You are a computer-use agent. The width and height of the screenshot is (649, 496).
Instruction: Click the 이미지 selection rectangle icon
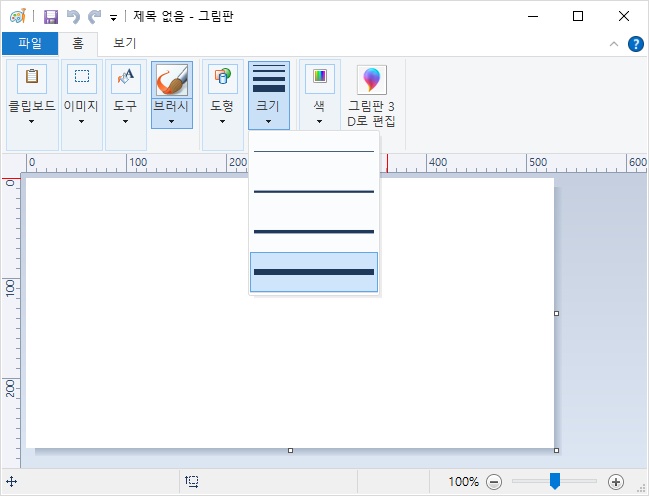coord(82,77)
